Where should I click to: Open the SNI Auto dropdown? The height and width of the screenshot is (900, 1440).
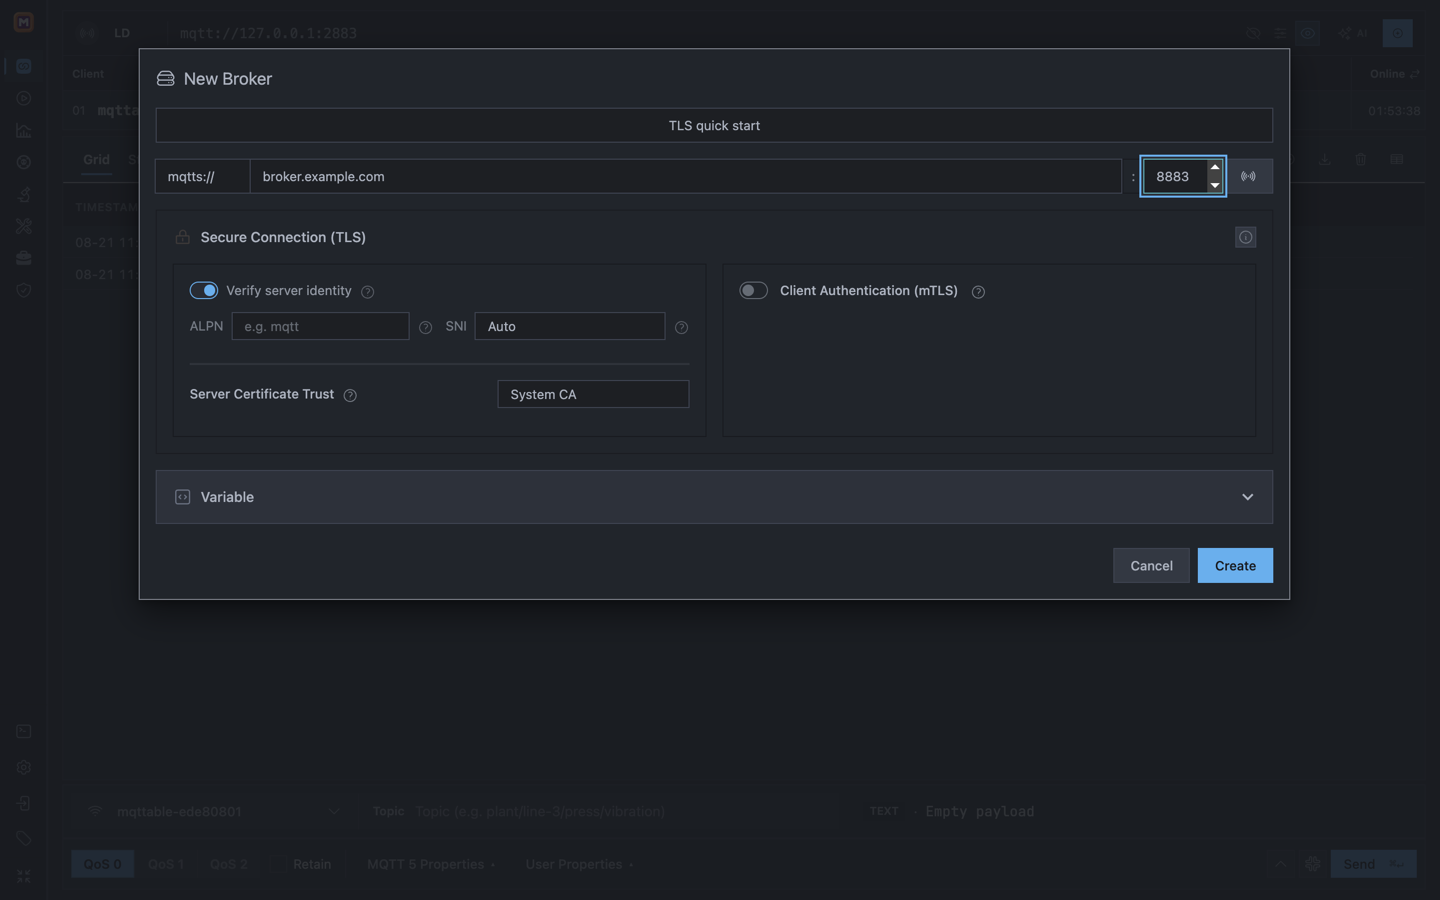pos(570,326)
